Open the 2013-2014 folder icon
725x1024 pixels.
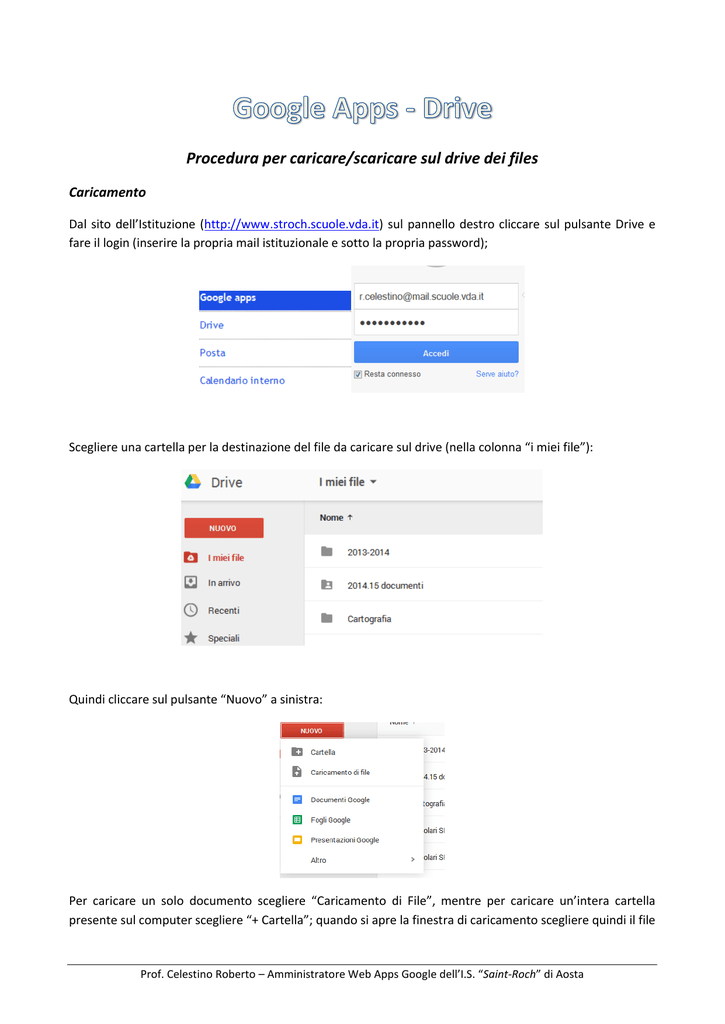[327, 552]
